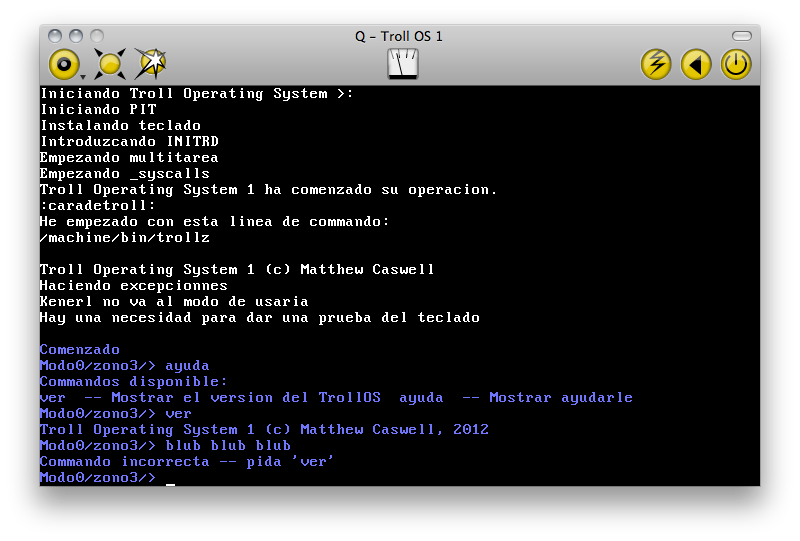
Task: Click the 'blub blub blub' command text
Action: [228, 446]
